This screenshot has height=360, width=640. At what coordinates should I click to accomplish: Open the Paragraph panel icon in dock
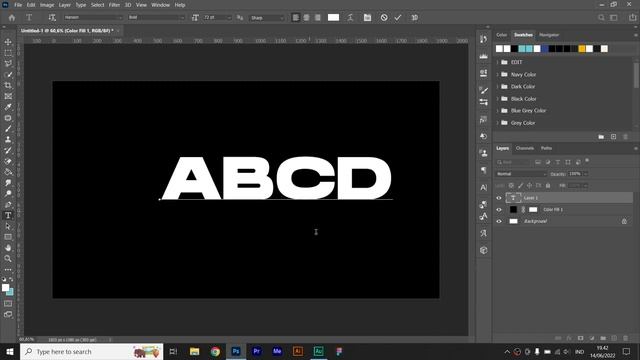tap(484, 170)
